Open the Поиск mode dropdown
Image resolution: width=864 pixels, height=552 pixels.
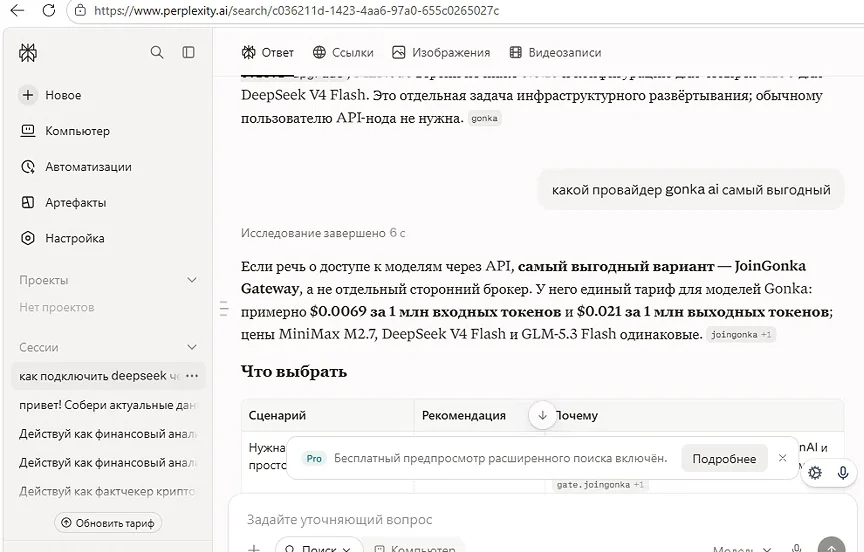point(319,546)
